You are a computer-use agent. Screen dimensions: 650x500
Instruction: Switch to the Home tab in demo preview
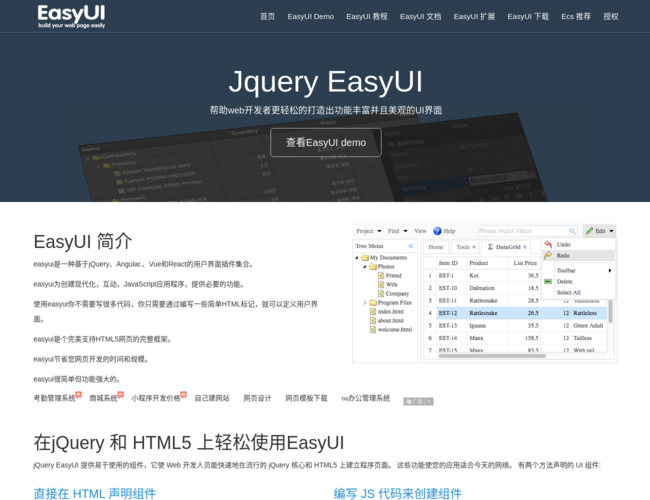pos(436,247)
